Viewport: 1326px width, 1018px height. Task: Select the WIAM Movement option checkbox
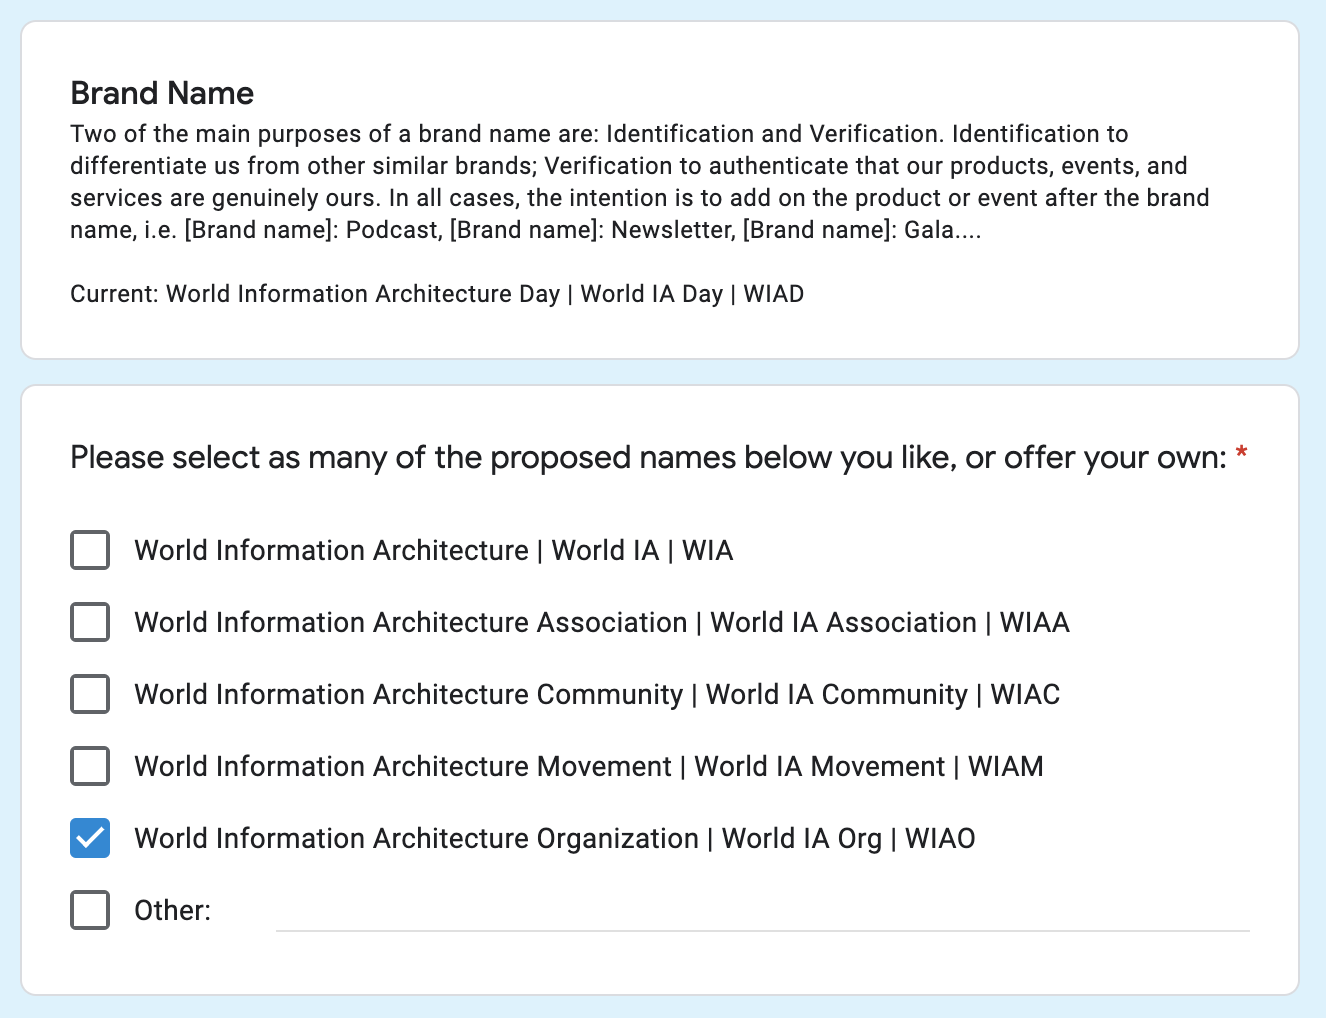click(90, 766)
